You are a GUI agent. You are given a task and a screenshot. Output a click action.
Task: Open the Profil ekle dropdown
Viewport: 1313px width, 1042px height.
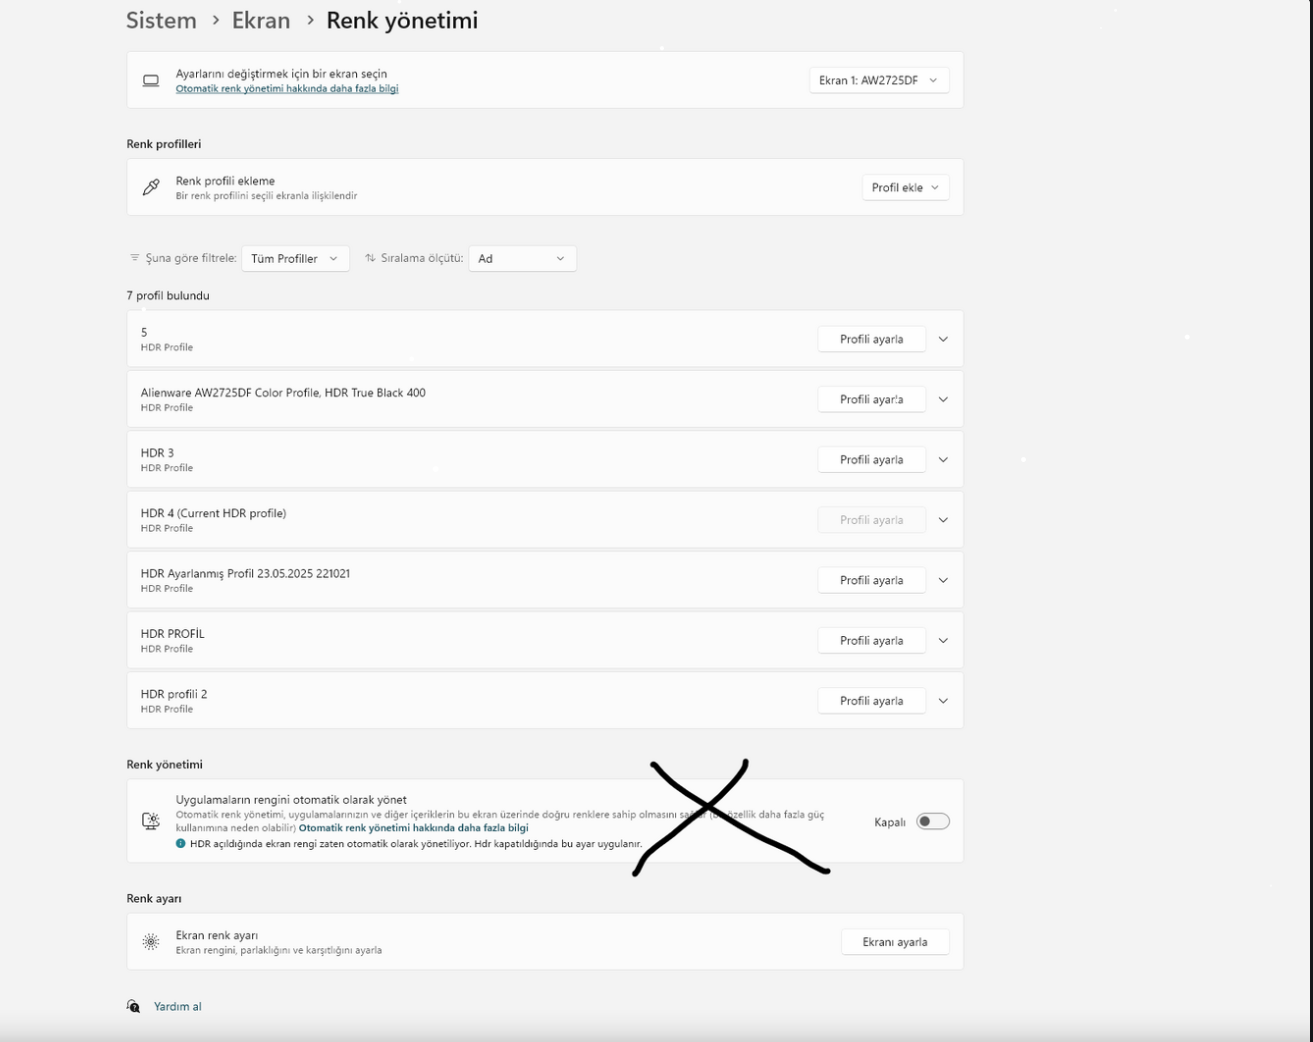pyautogui.click(x=905, y=187)
